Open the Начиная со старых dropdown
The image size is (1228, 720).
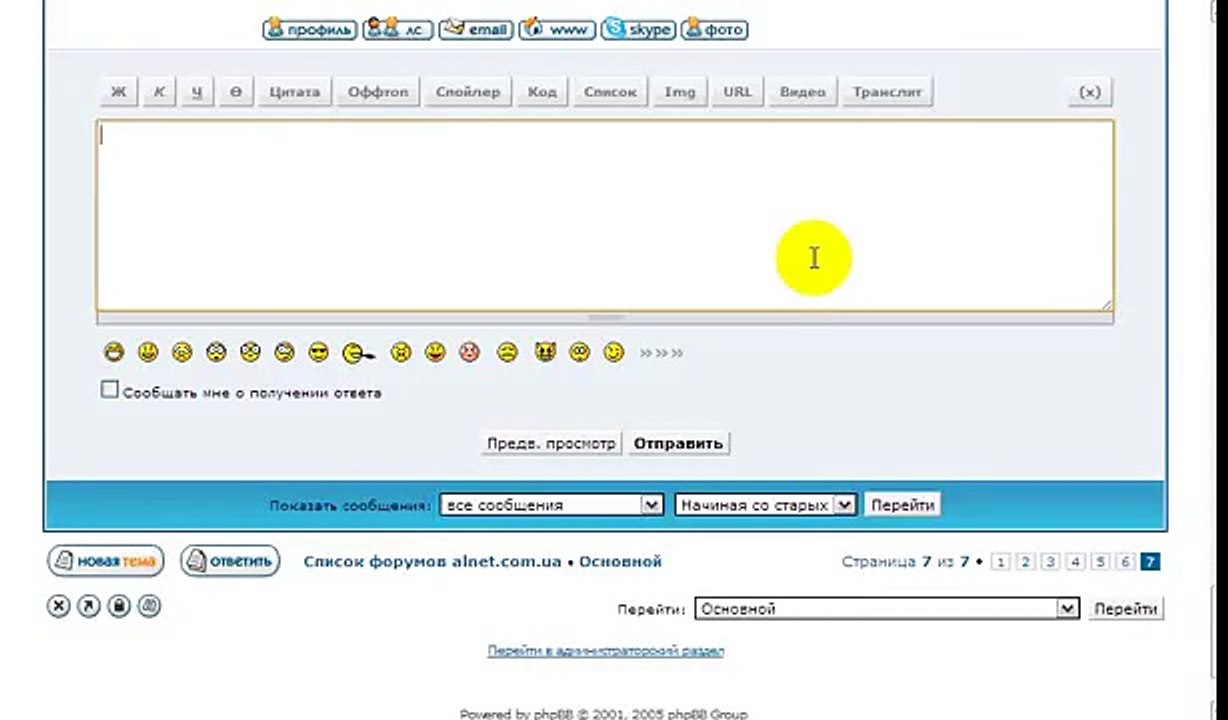[766, 505]
